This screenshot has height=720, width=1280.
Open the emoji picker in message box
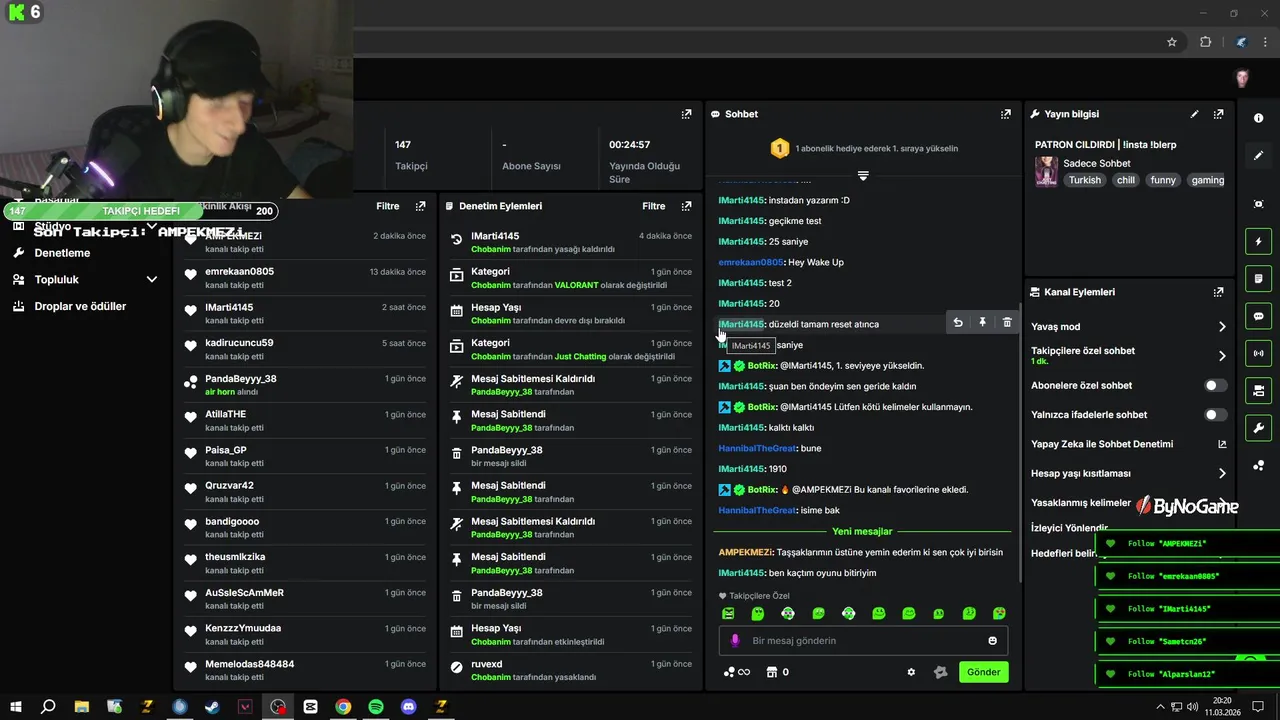coord(993,641)
